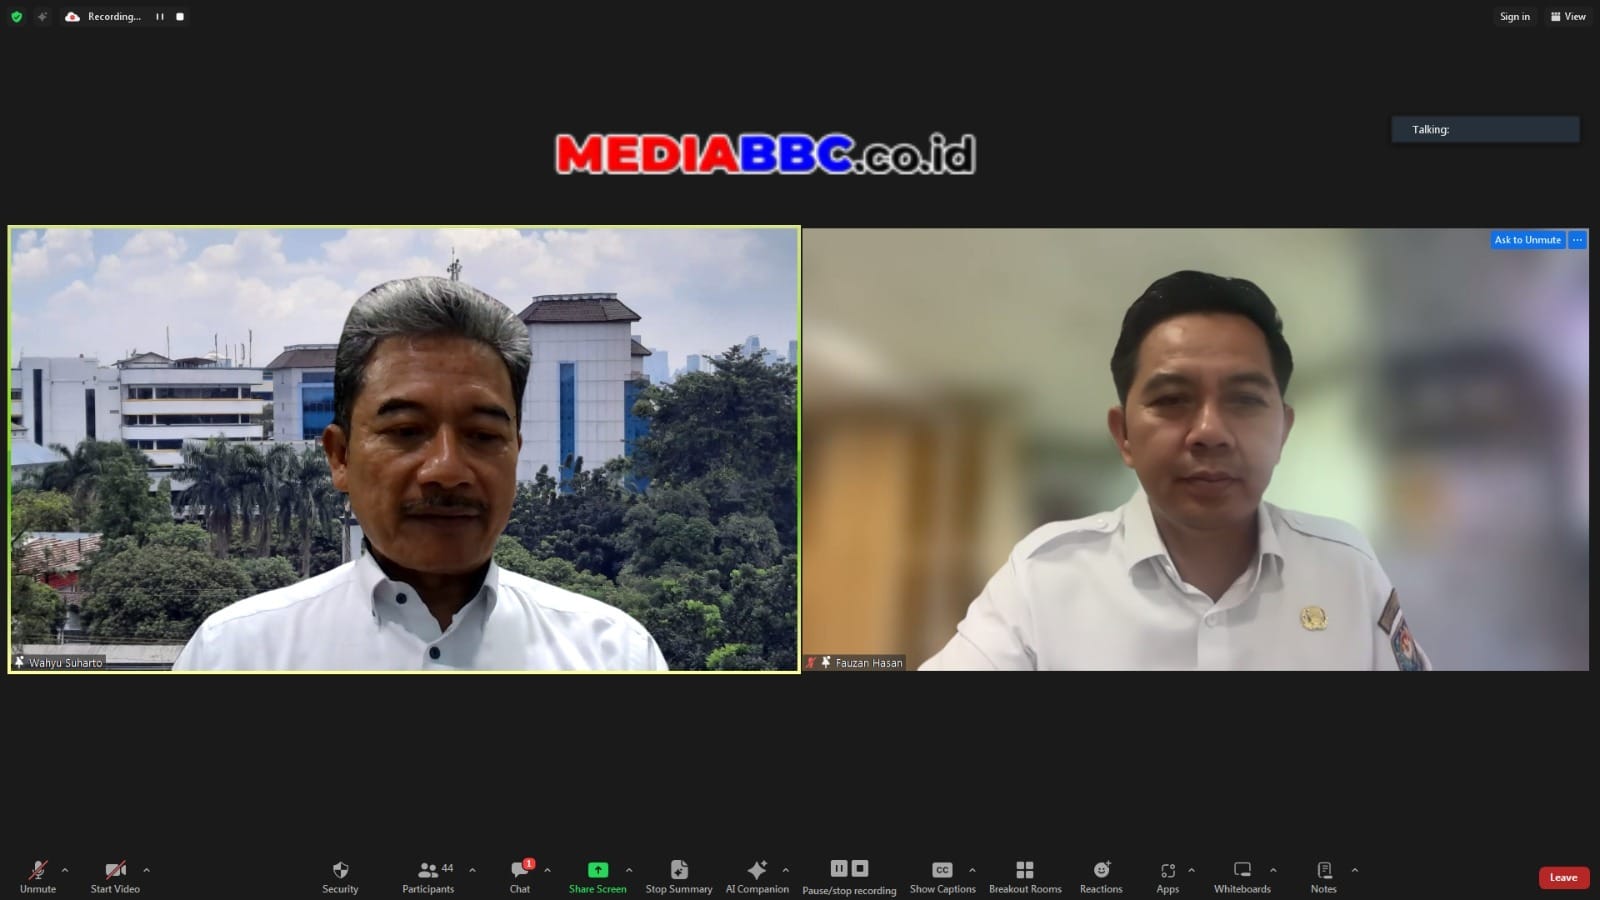The height and width of the screenshot is (900, 1600).
Task: Open Whiteboards
Action: tap(1242, 876)
